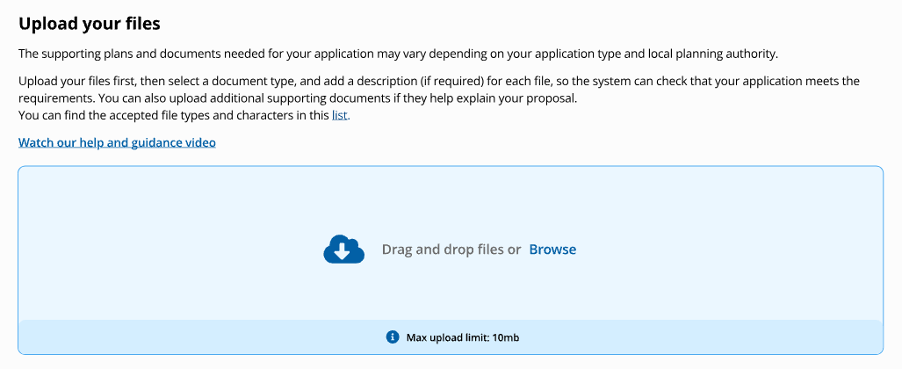Click the 'Drag and drop files or' text
Viewport: 902px width, 370px height.
pos(452,250)
